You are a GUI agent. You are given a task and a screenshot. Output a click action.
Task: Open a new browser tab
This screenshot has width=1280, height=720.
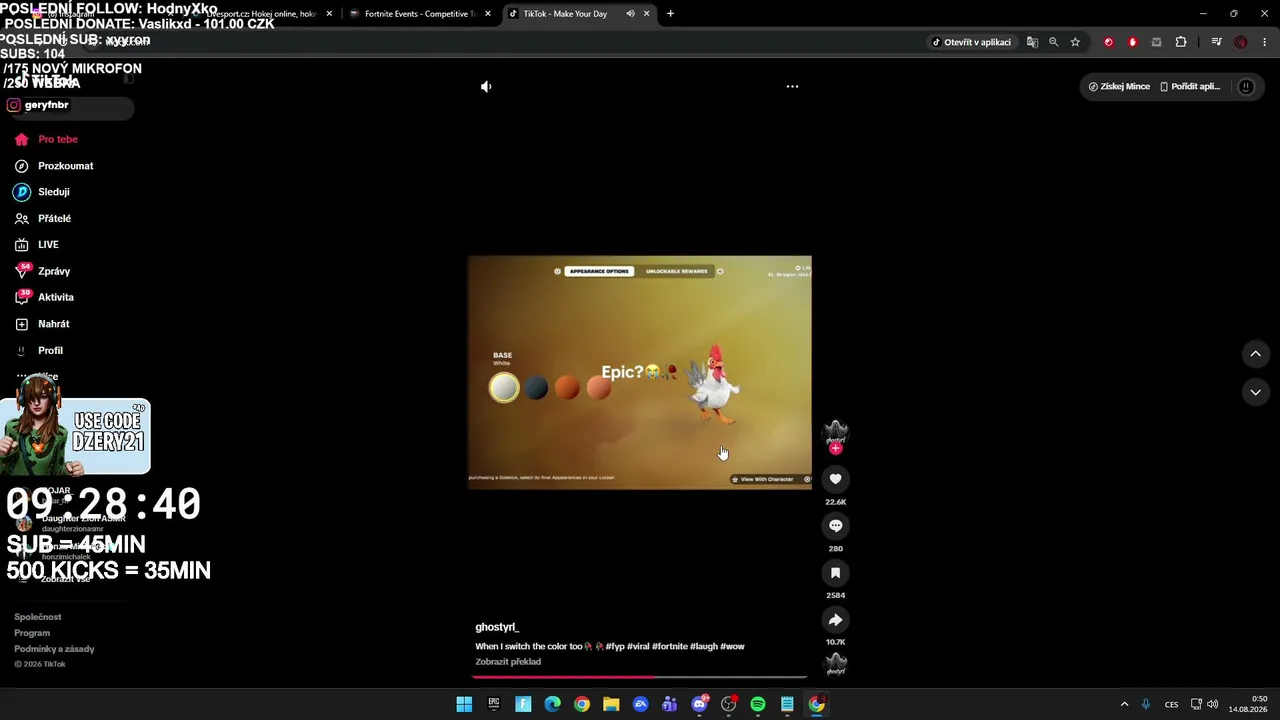pos(670,14)
